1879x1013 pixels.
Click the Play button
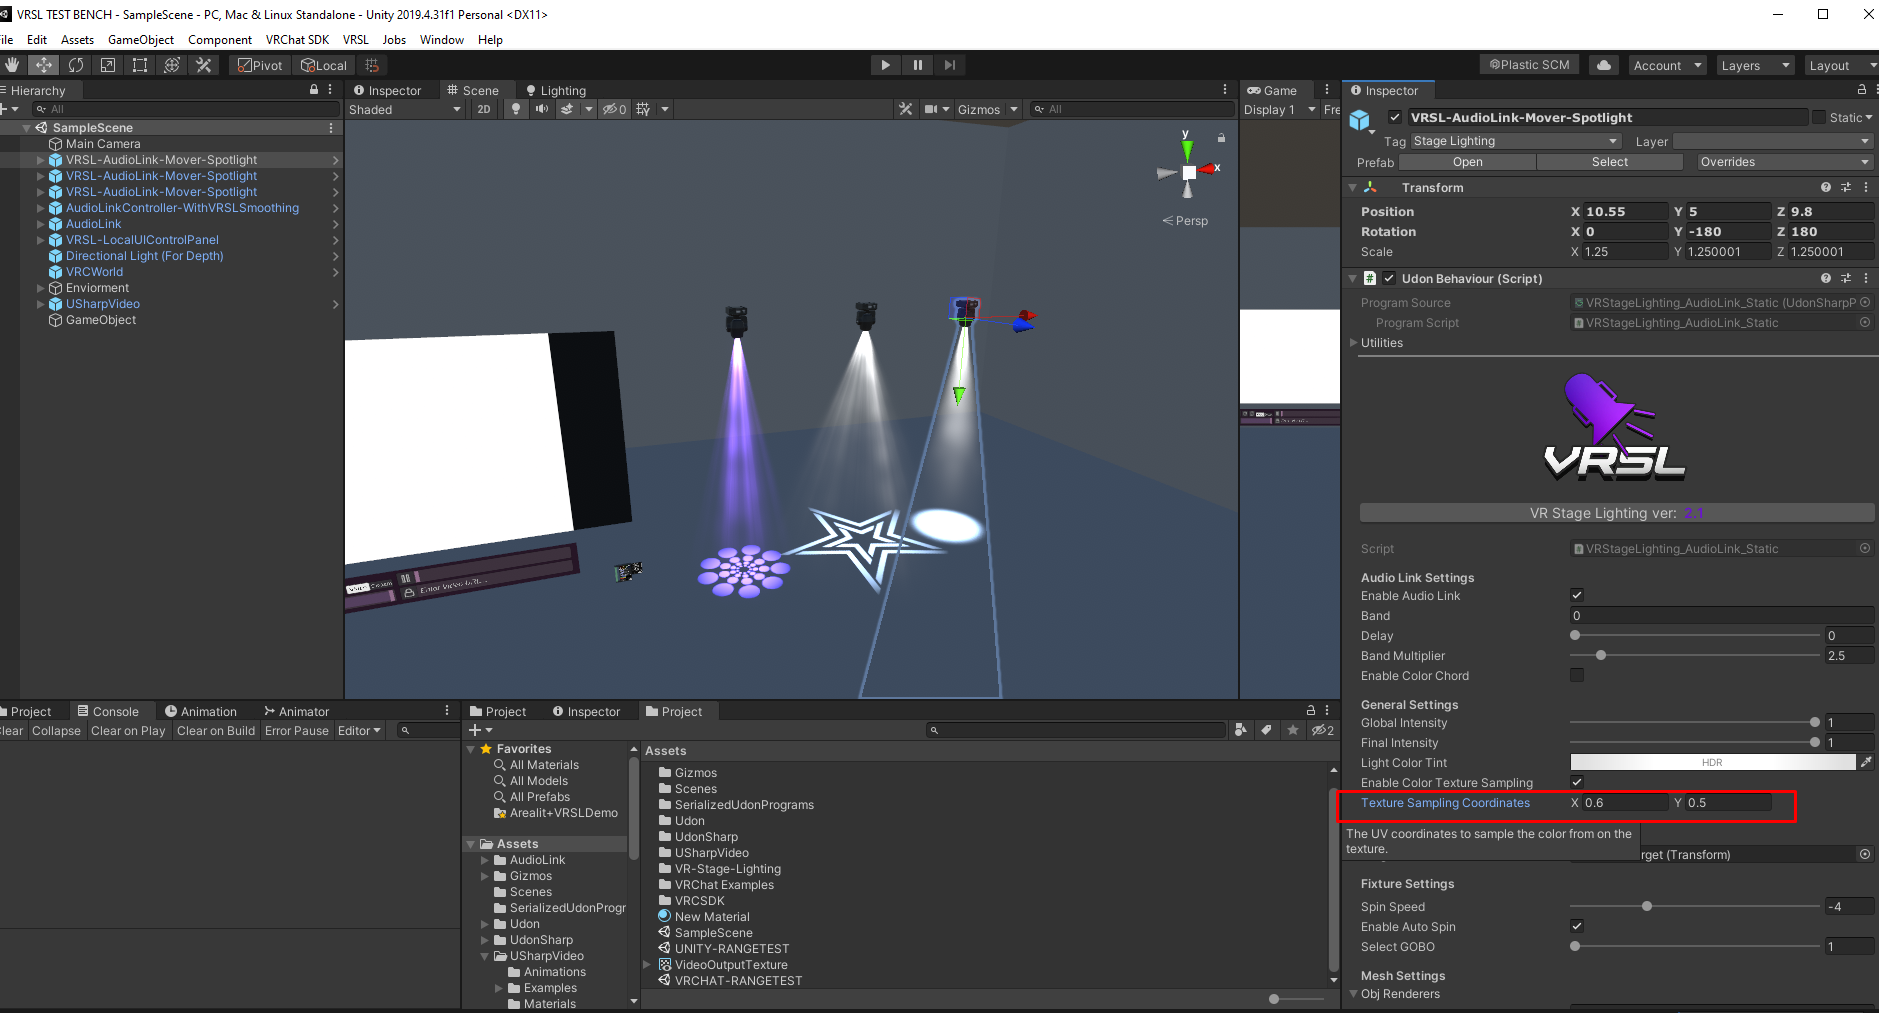[885, 65]
